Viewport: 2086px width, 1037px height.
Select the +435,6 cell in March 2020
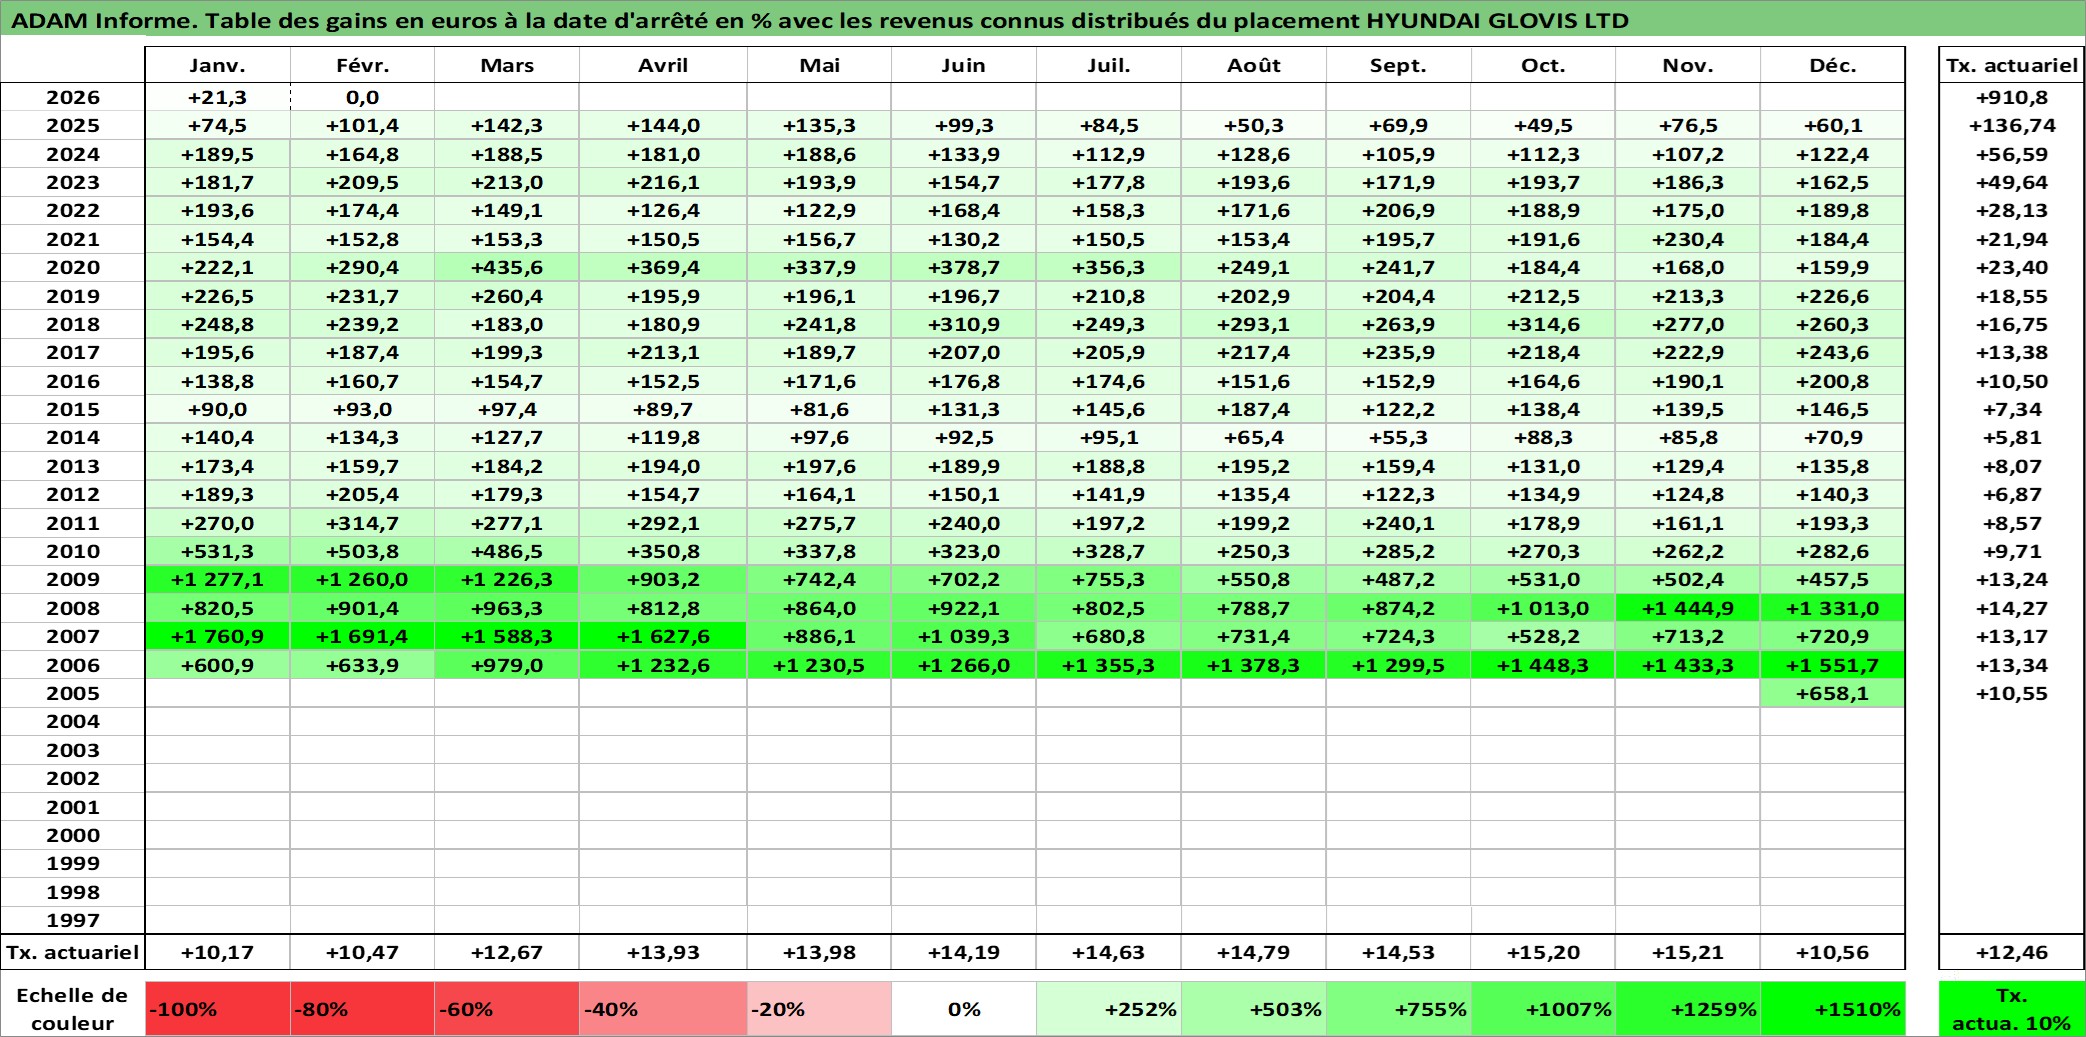pyautogui.click(x=506, y=267)
